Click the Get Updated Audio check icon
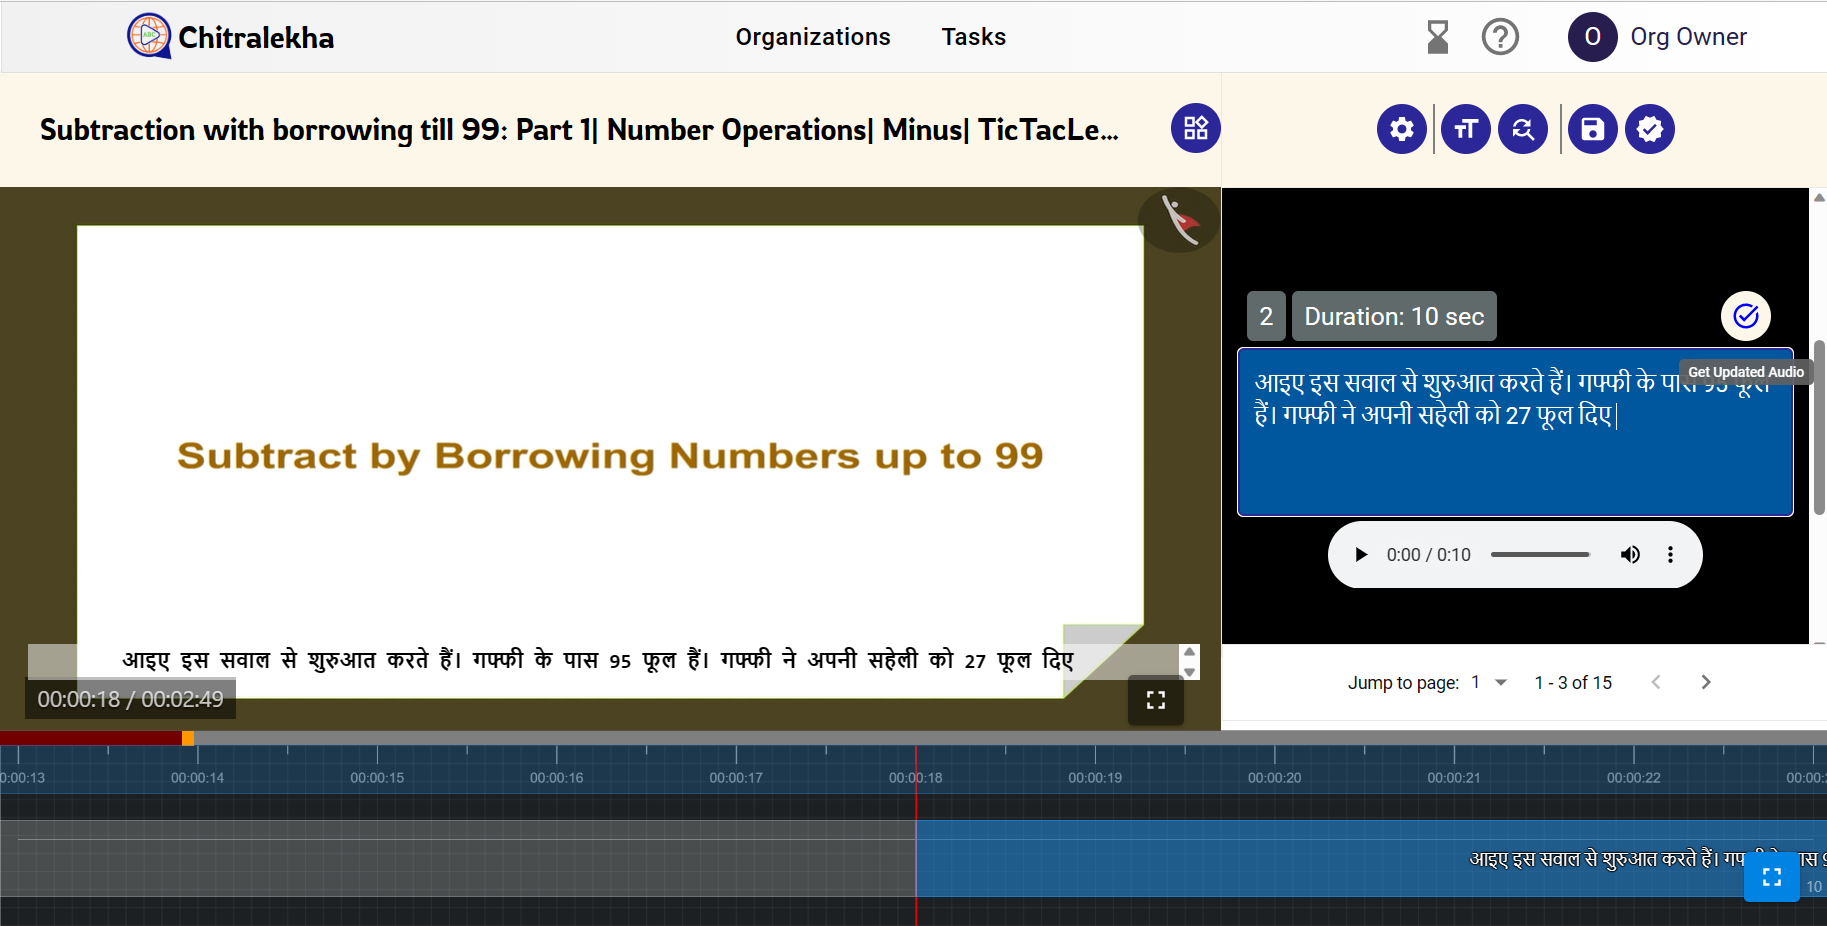1827x926 pixels. pos(1746,315)
